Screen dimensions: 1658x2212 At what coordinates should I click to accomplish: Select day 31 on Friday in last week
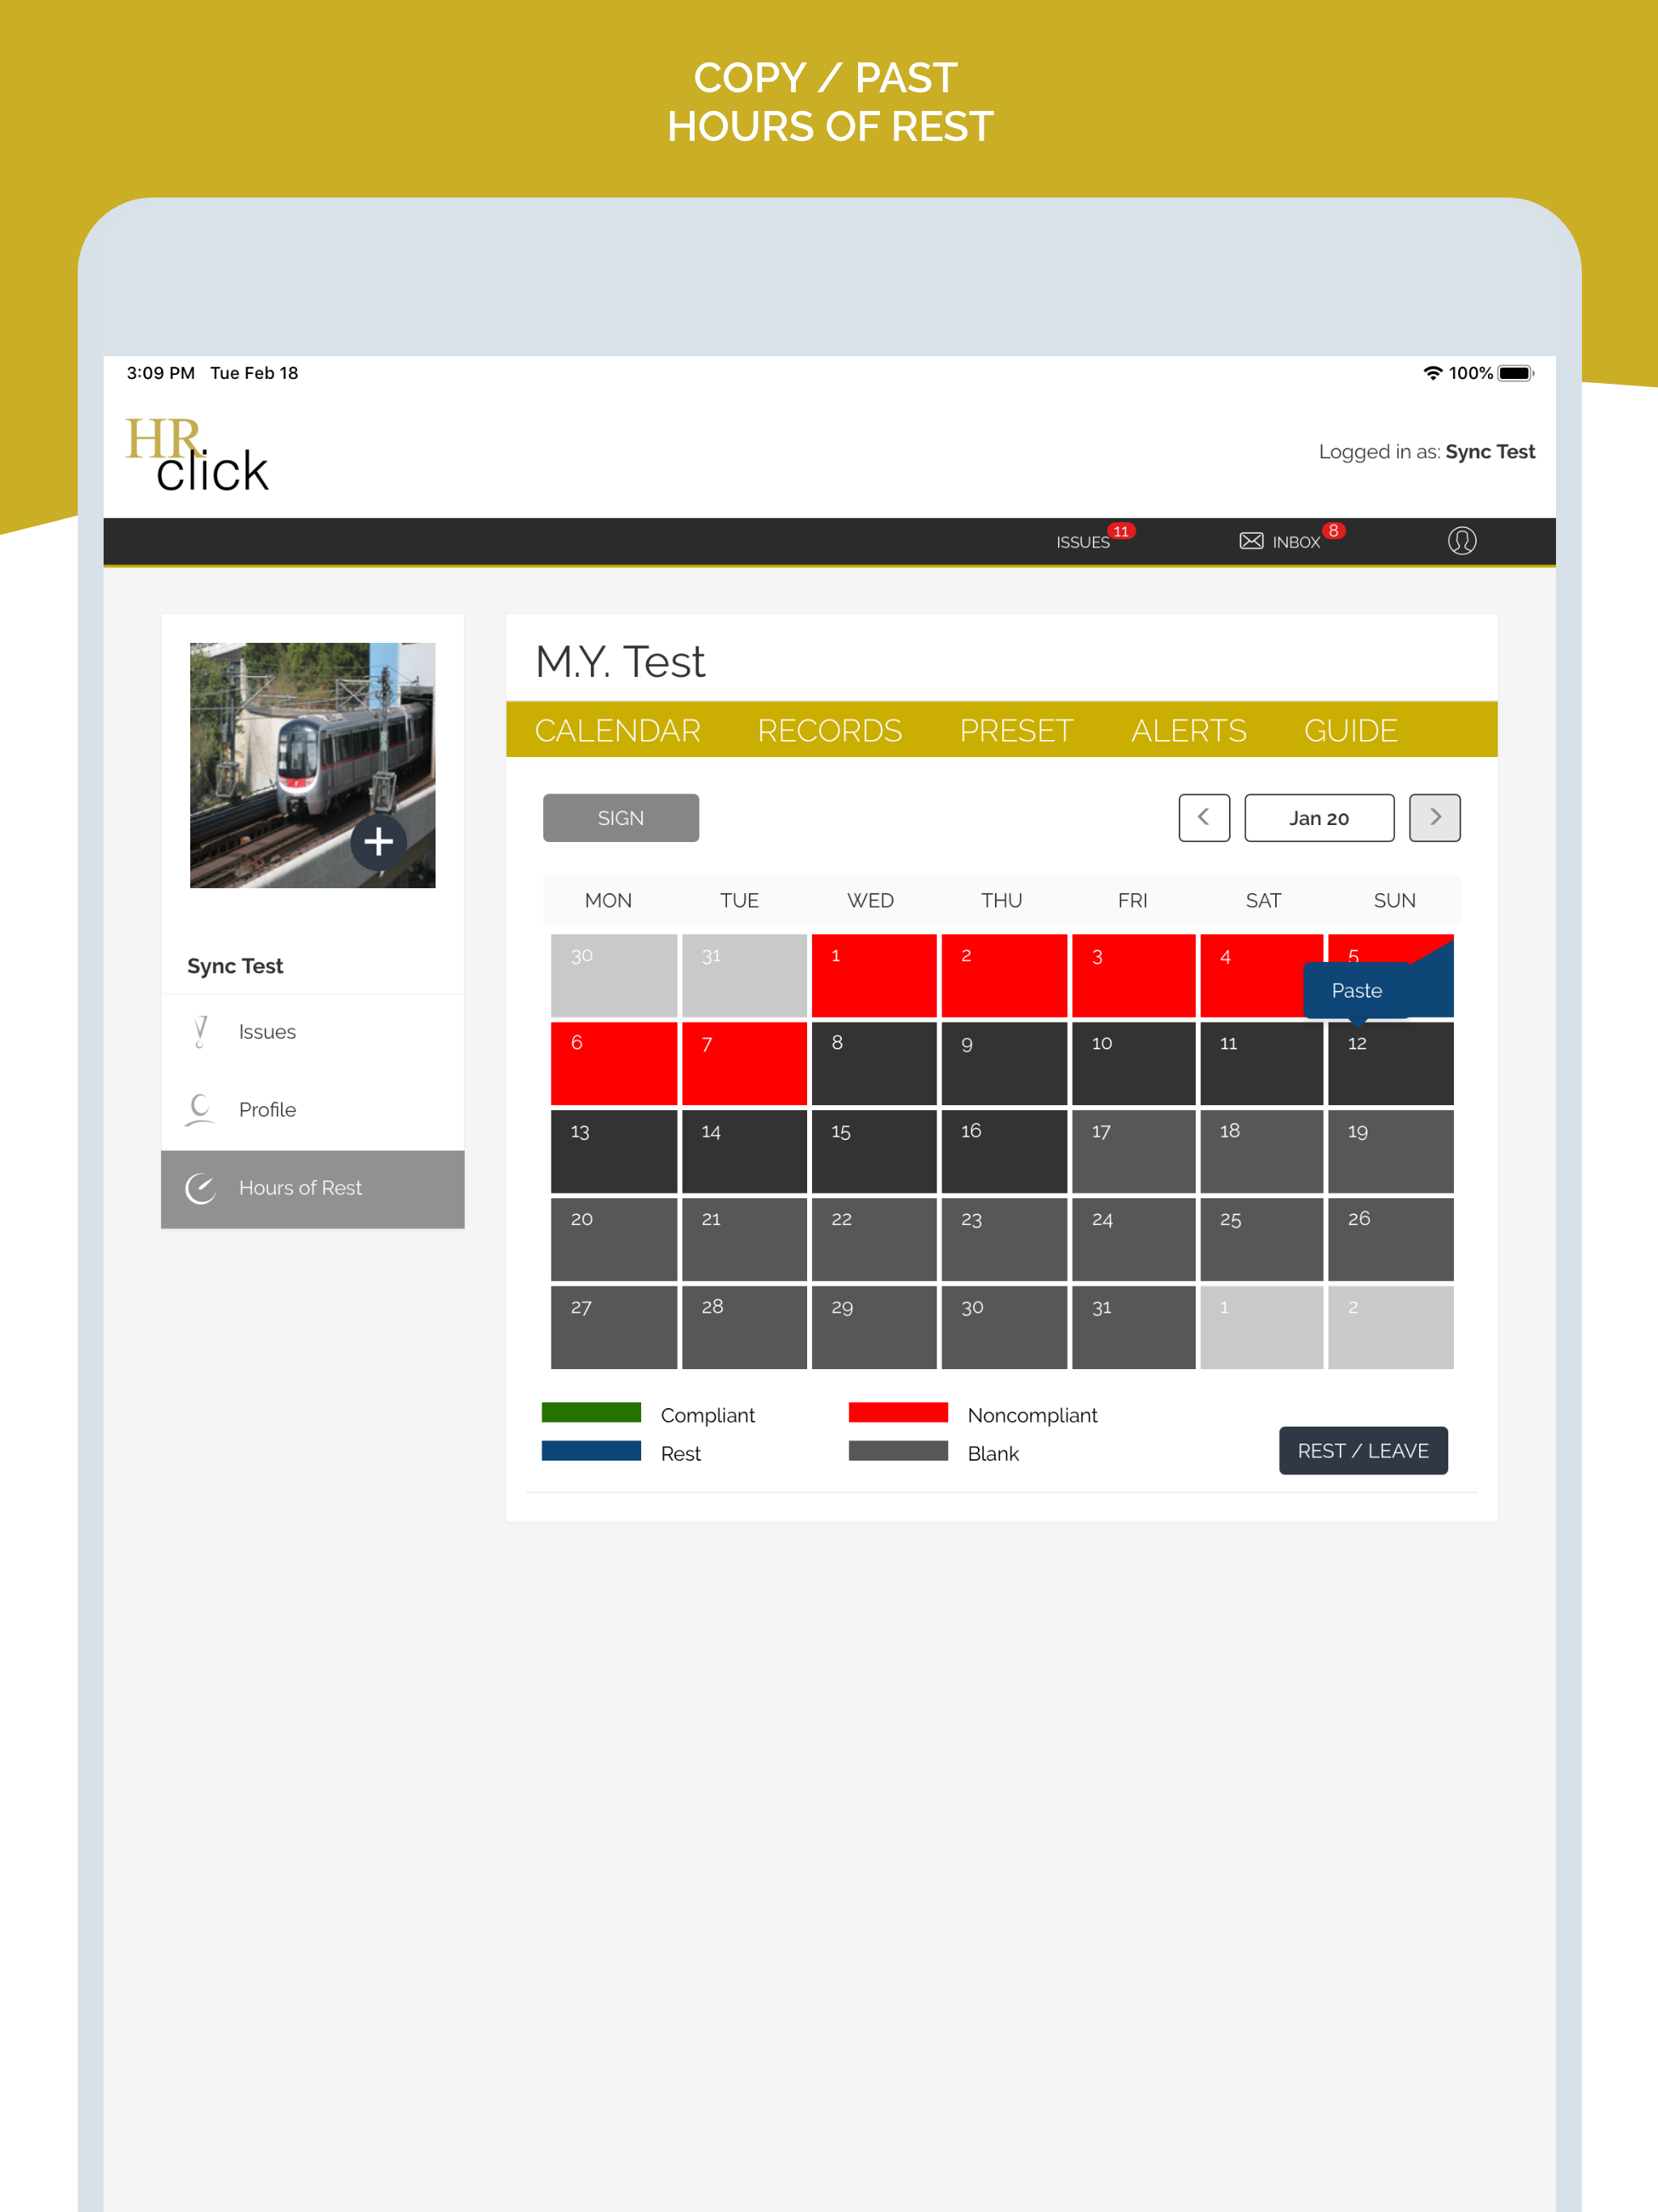click(x=1133, y=1327)
